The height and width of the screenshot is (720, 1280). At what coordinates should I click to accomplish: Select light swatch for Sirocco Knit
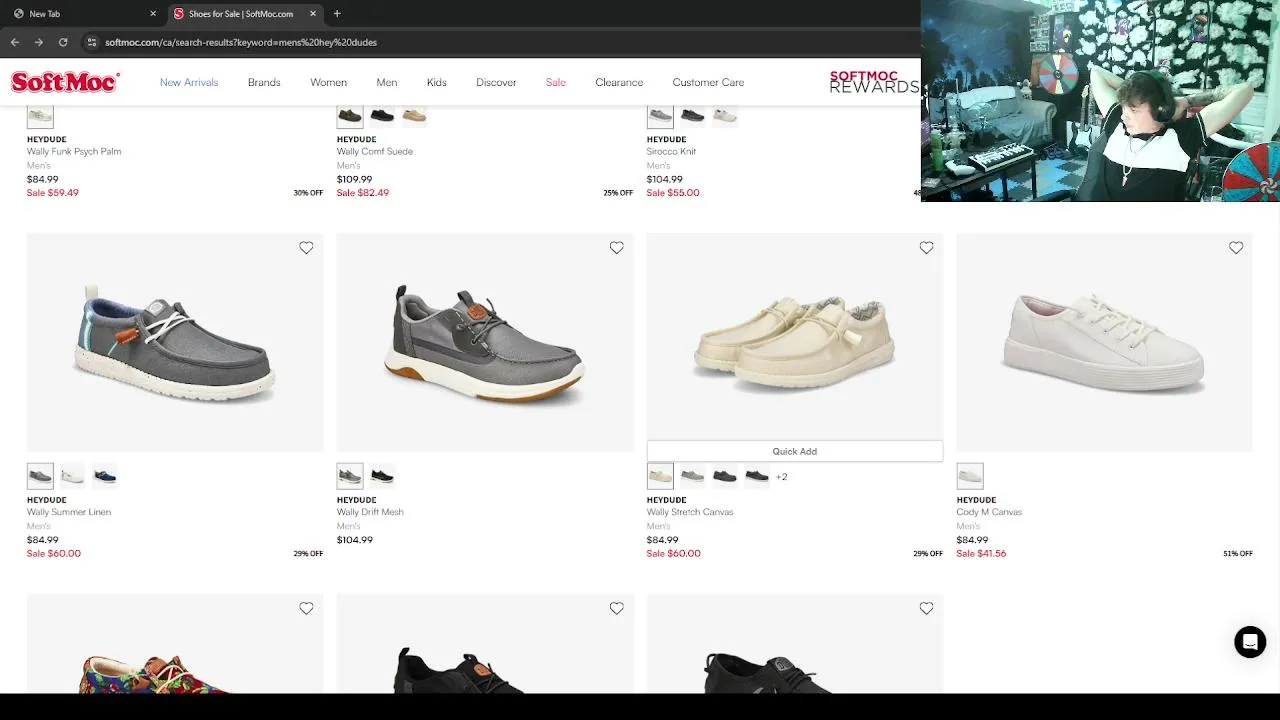click(724, 116)
